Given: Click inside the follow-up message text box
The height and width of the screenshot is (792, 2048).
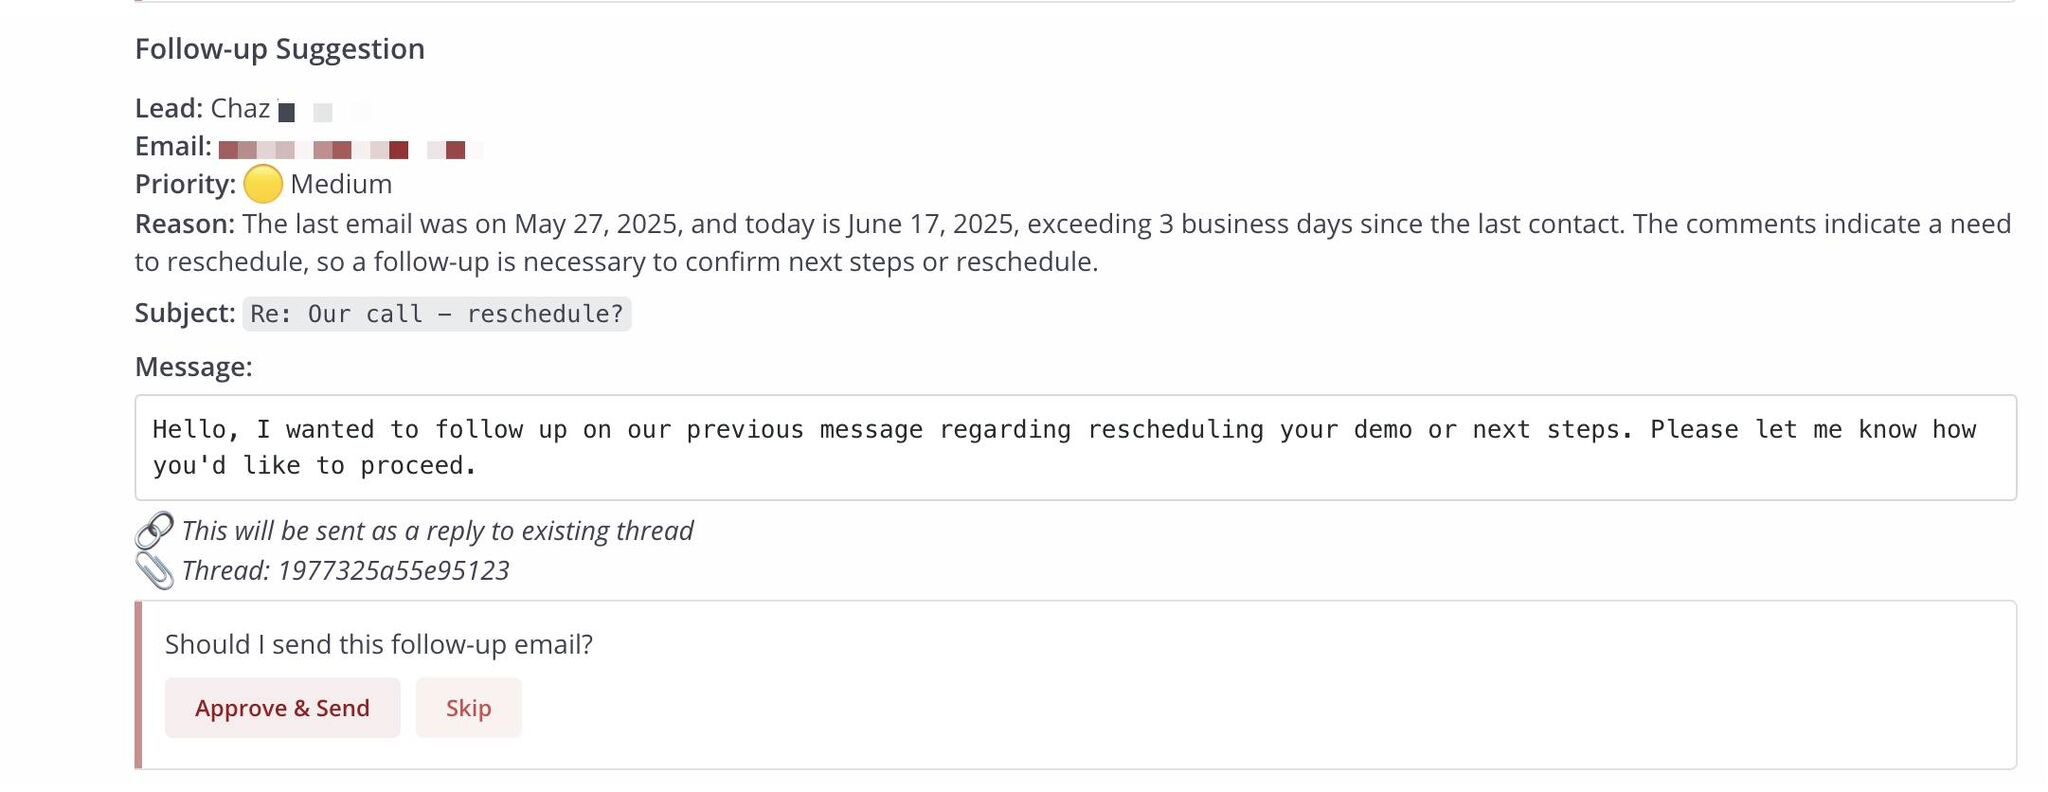Looking at the screenshot, I should (x=1074, y=447).
